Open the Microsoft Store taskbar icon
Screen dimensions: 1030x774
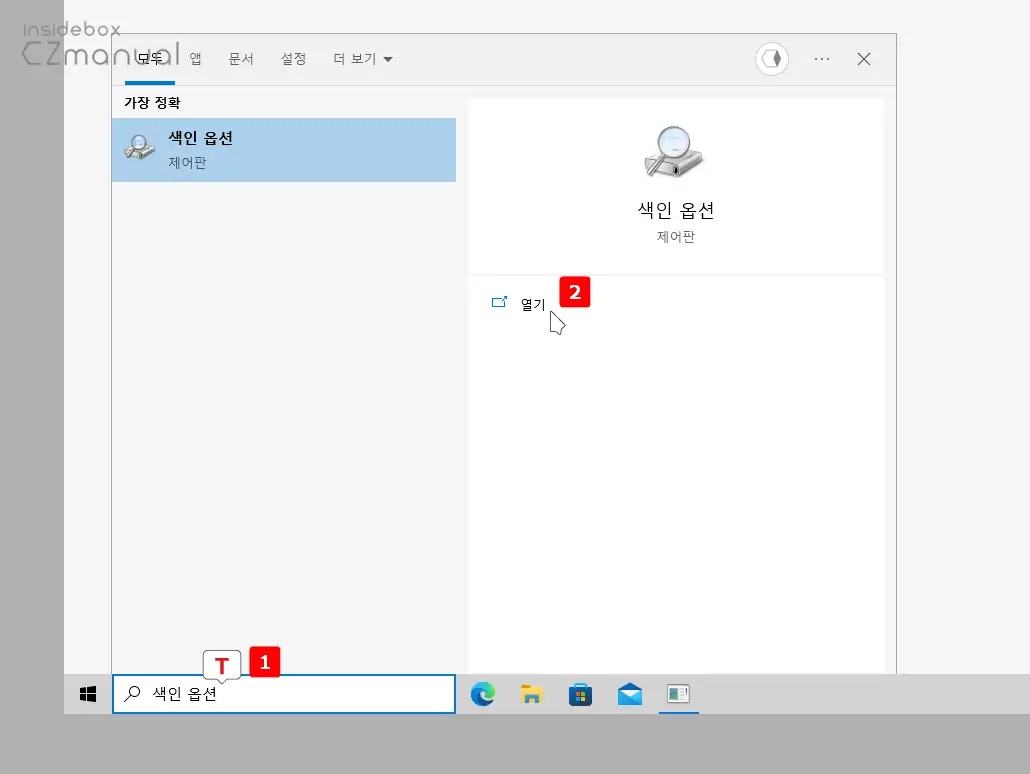(x=581, y=694)
